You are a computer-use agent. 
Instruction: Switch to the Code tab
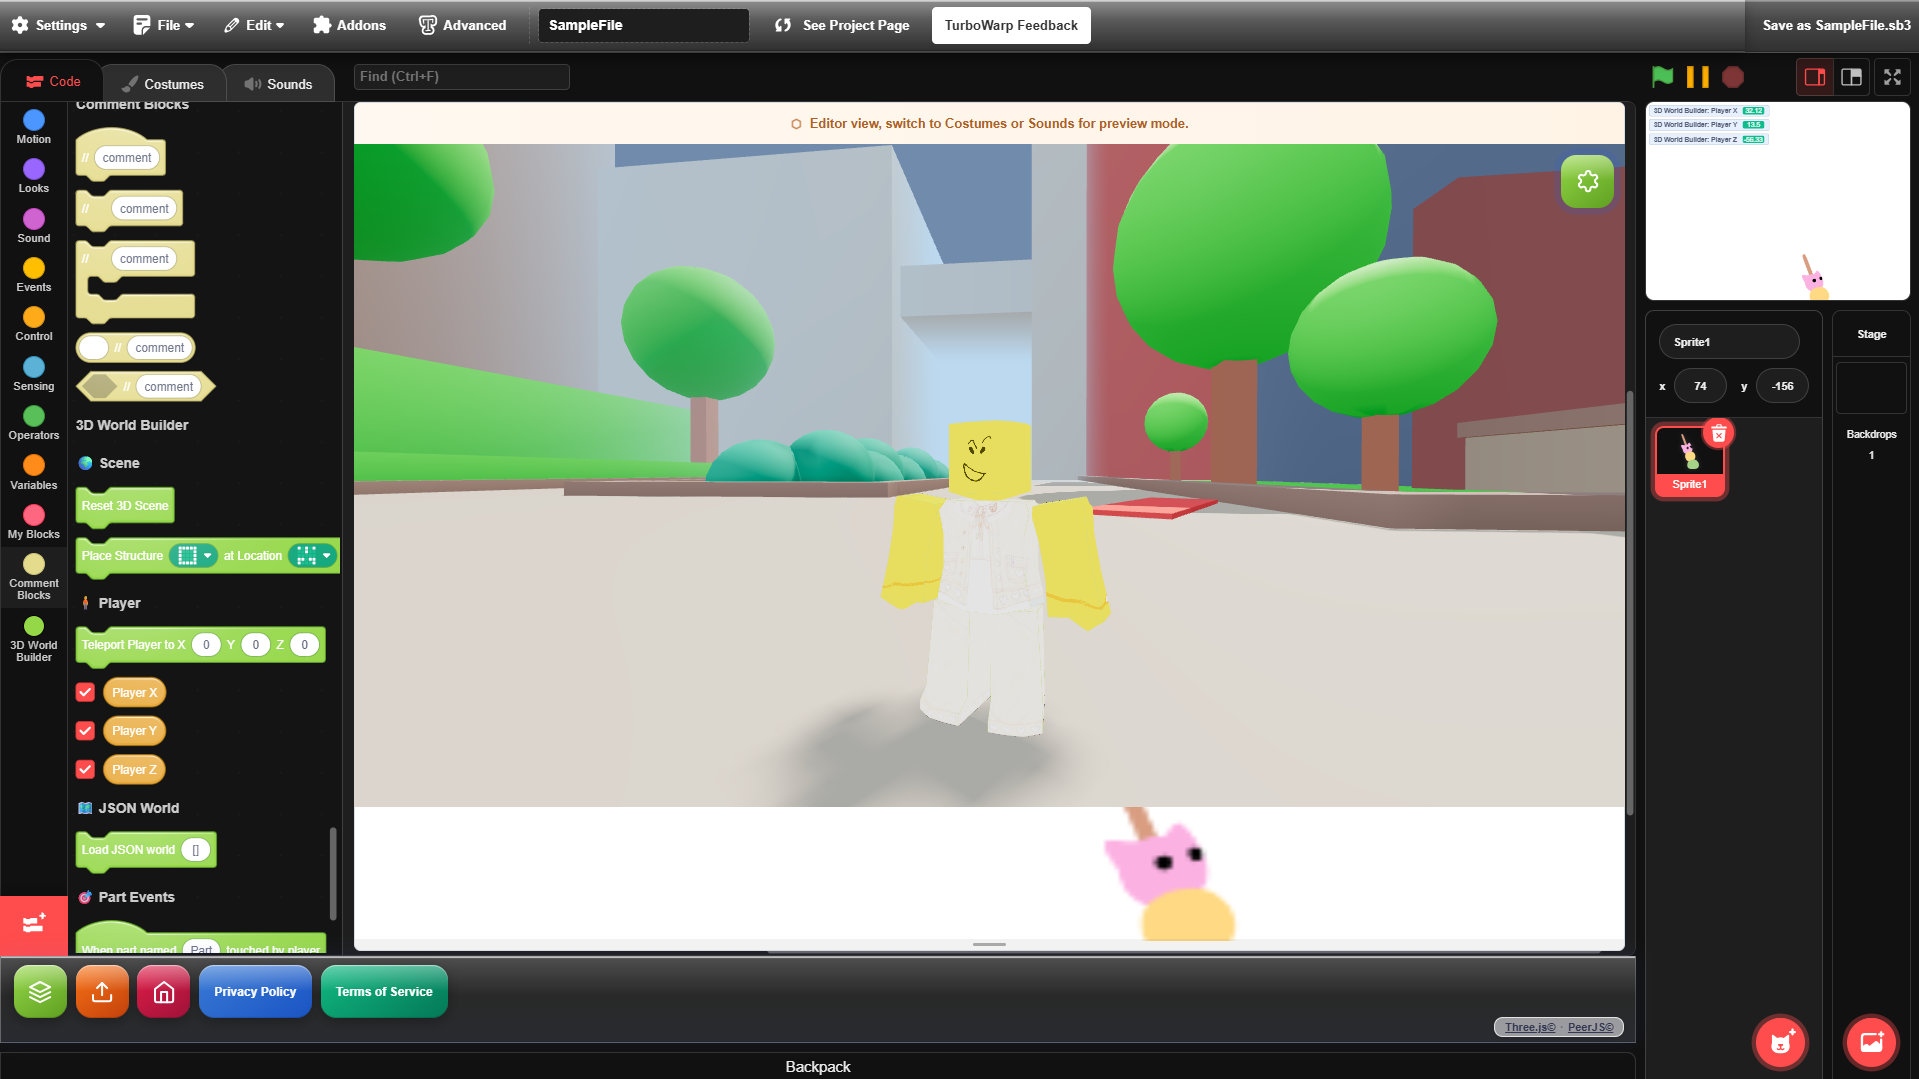53,82
